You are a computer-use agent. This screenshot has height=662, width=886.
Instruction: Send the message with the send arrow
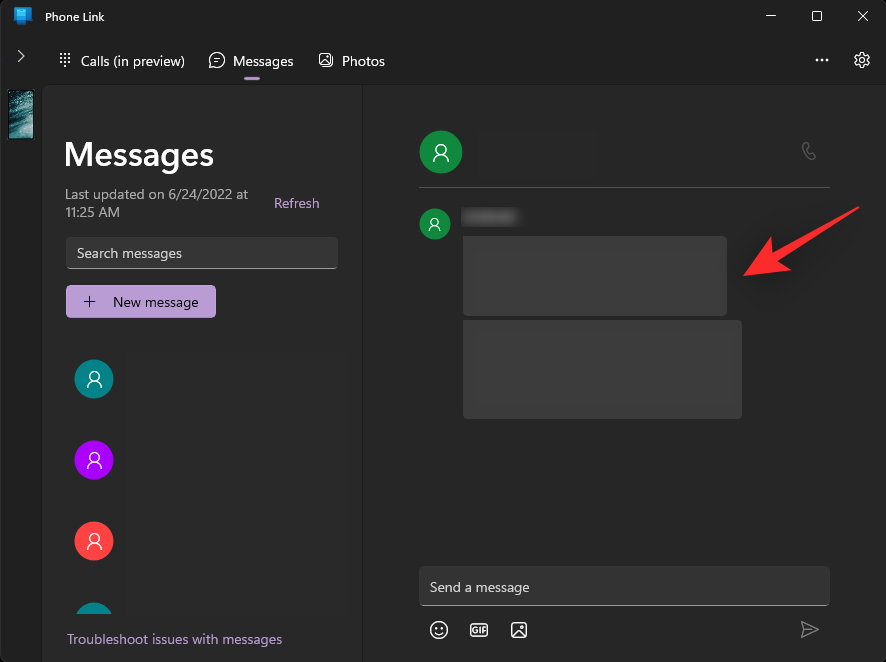coord(810,630)
